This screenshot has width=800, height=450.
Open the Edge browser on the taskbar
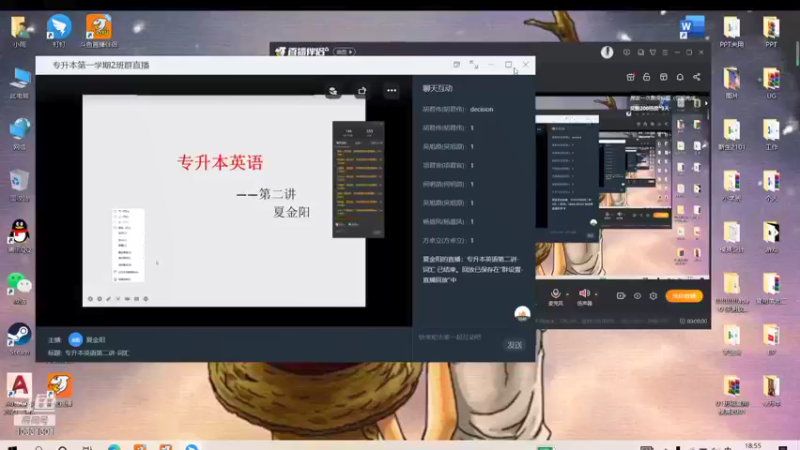(x=114, y=447)
